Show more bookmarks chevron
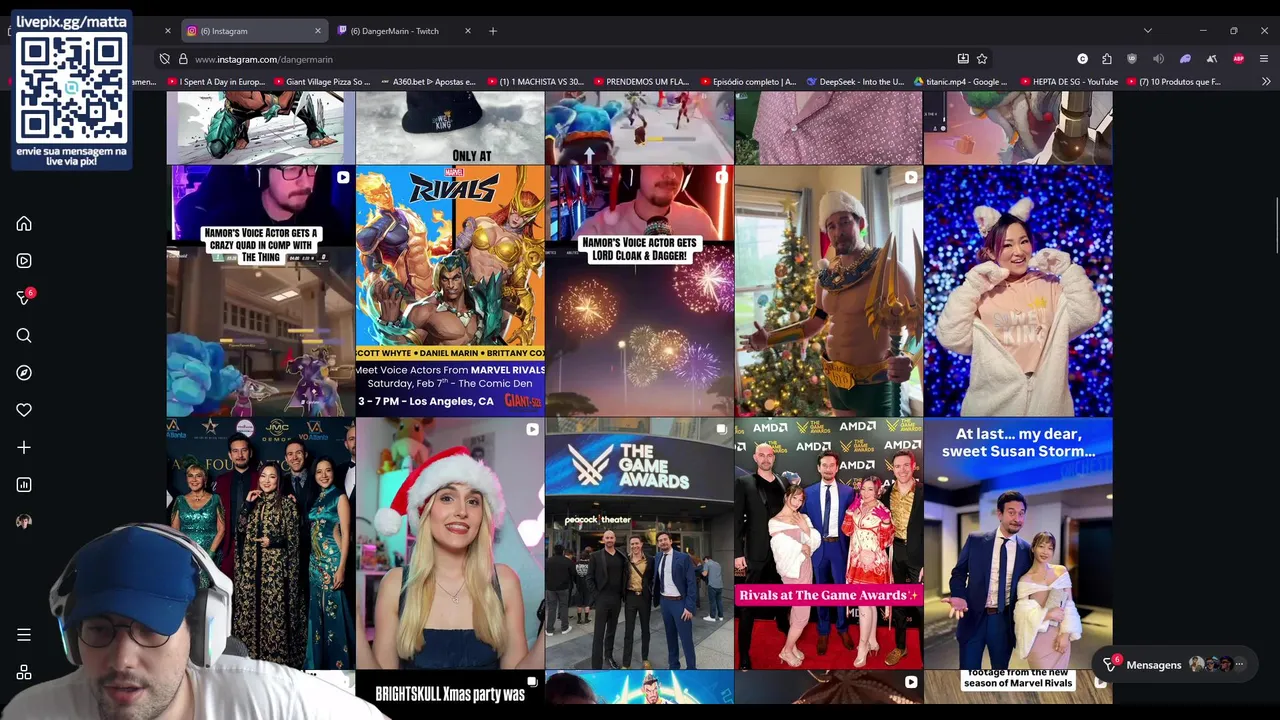Screen dimensions: 1280x720 tap(1266, 82)
